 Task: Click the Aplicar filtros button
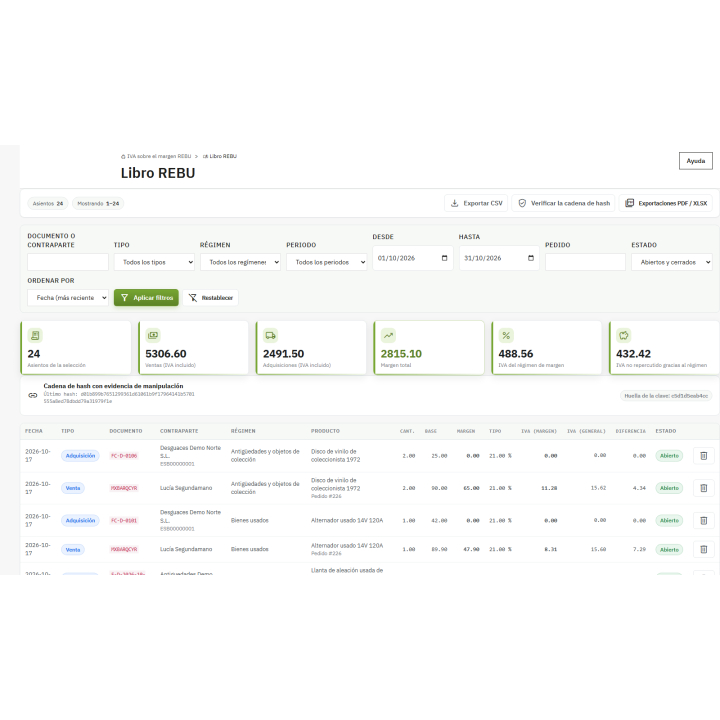click(146, 298)
